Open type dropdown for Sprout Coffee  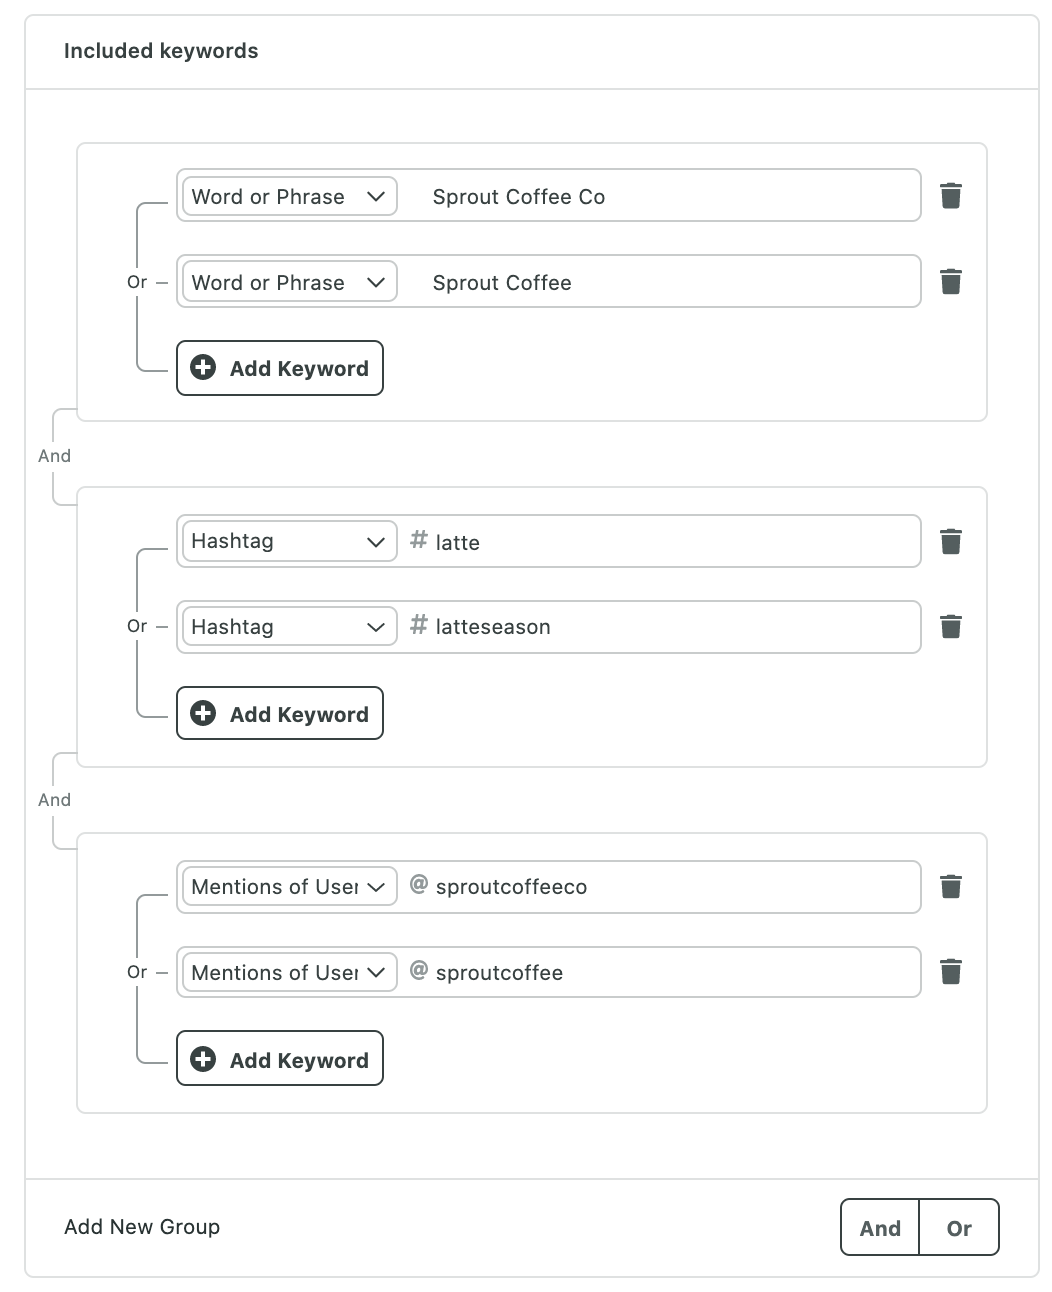click(x=289, y=282)
